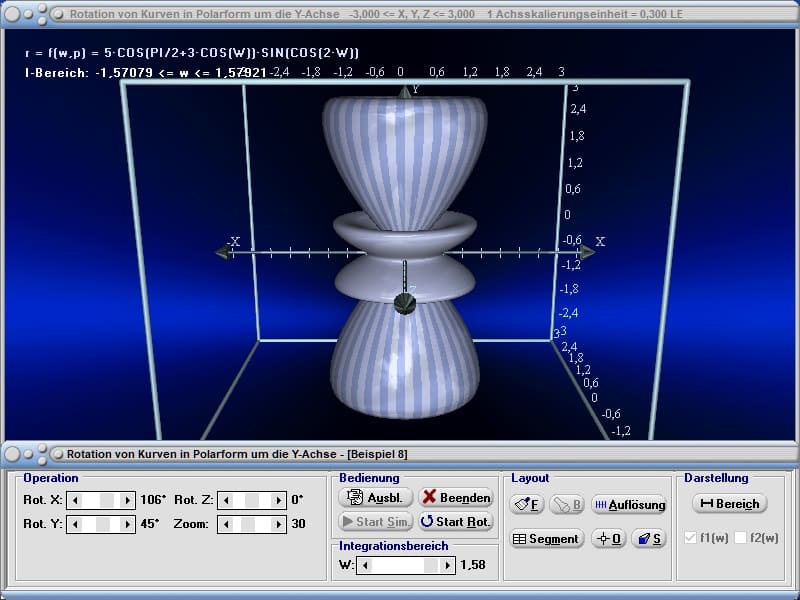Click the W value 1,58
Viewport: 800px width, 600px height.
[473, 565]
